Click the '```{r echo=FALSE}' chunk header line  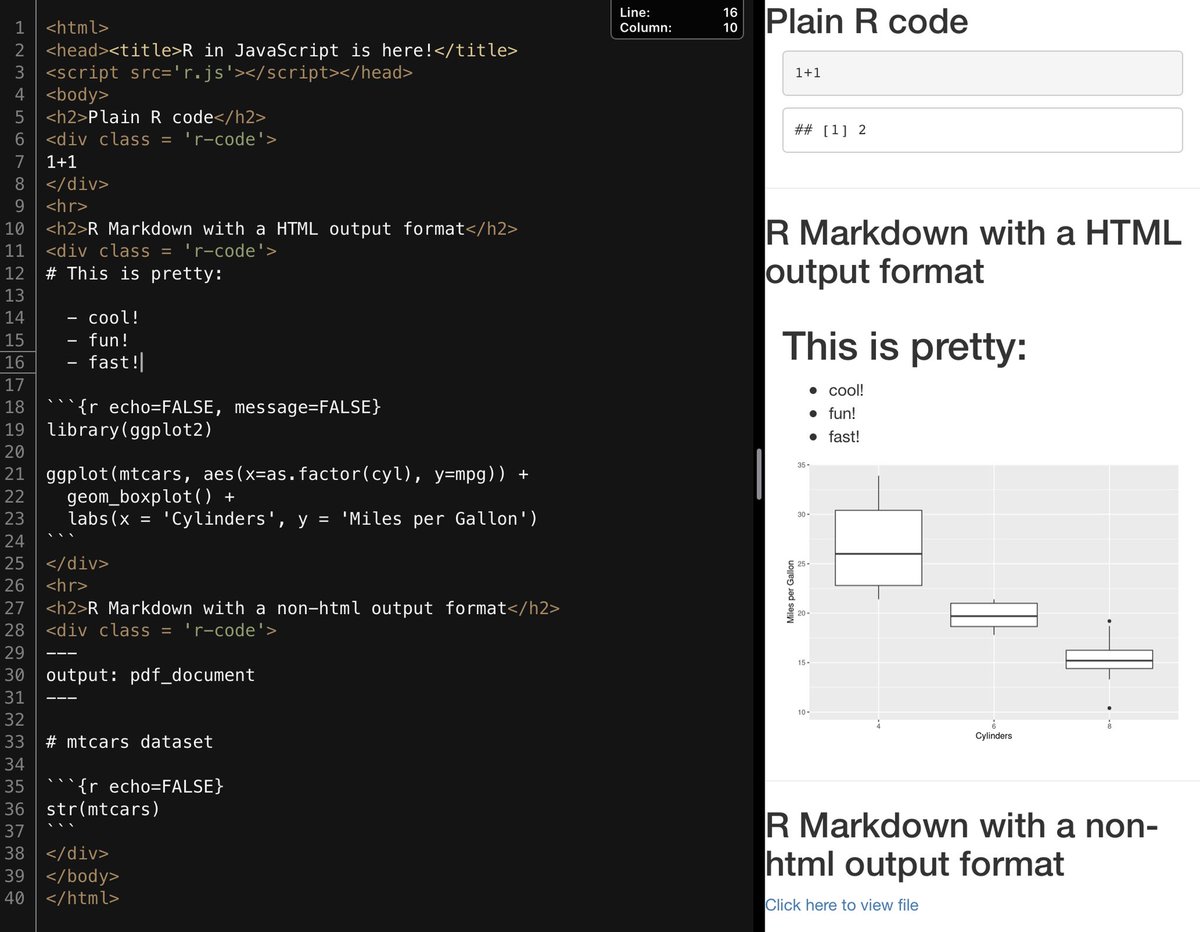pyautogui.click(x=135, y=787)
